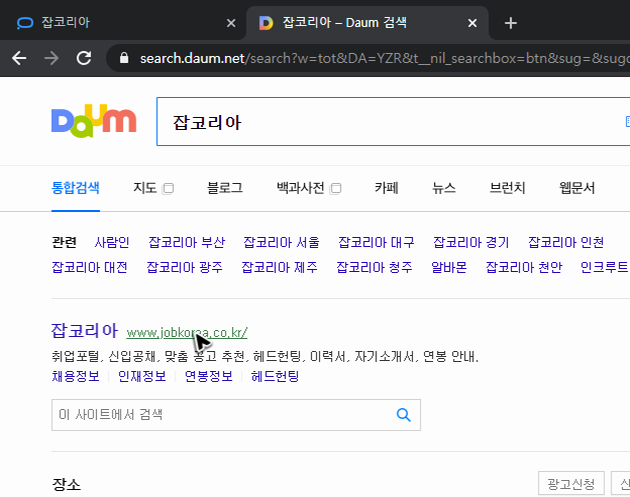The height and width of the screenshot is (497, 630).
Task: Open the 백과사전 tab
Action: click(300, 188)
